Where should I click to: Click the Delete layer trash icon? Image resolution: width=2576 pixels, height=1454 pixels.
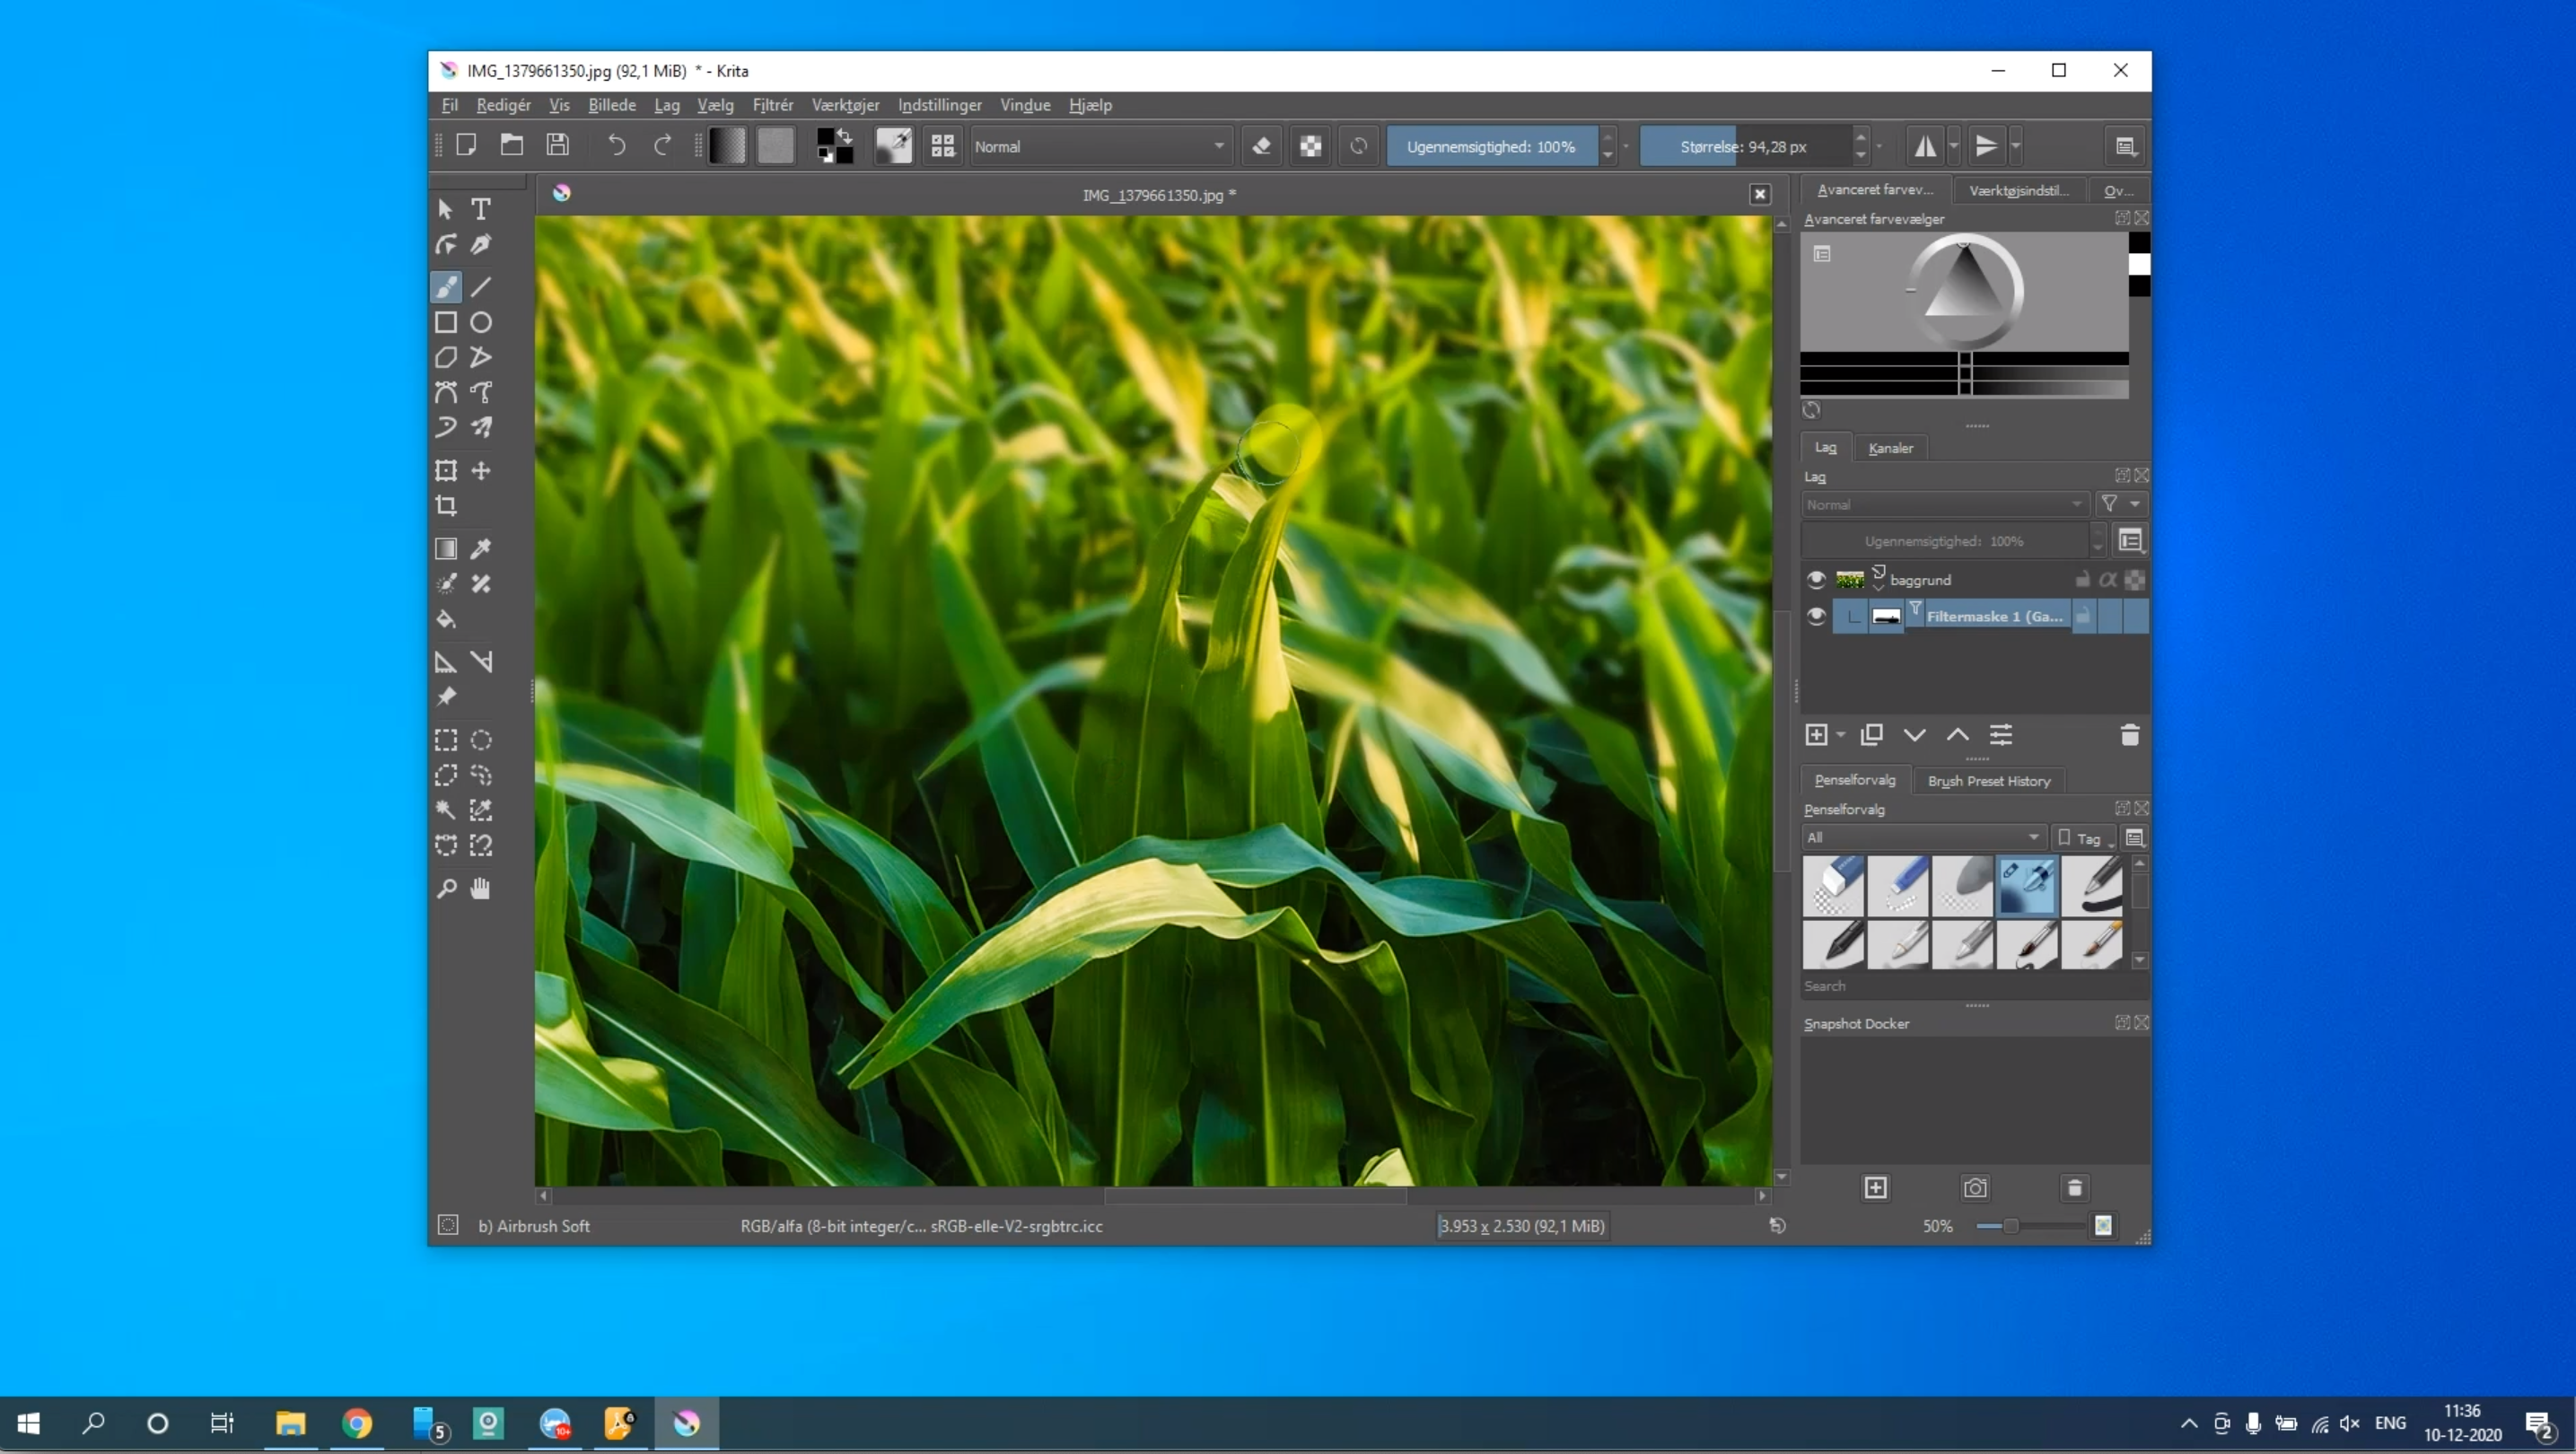pos(2129,736)
